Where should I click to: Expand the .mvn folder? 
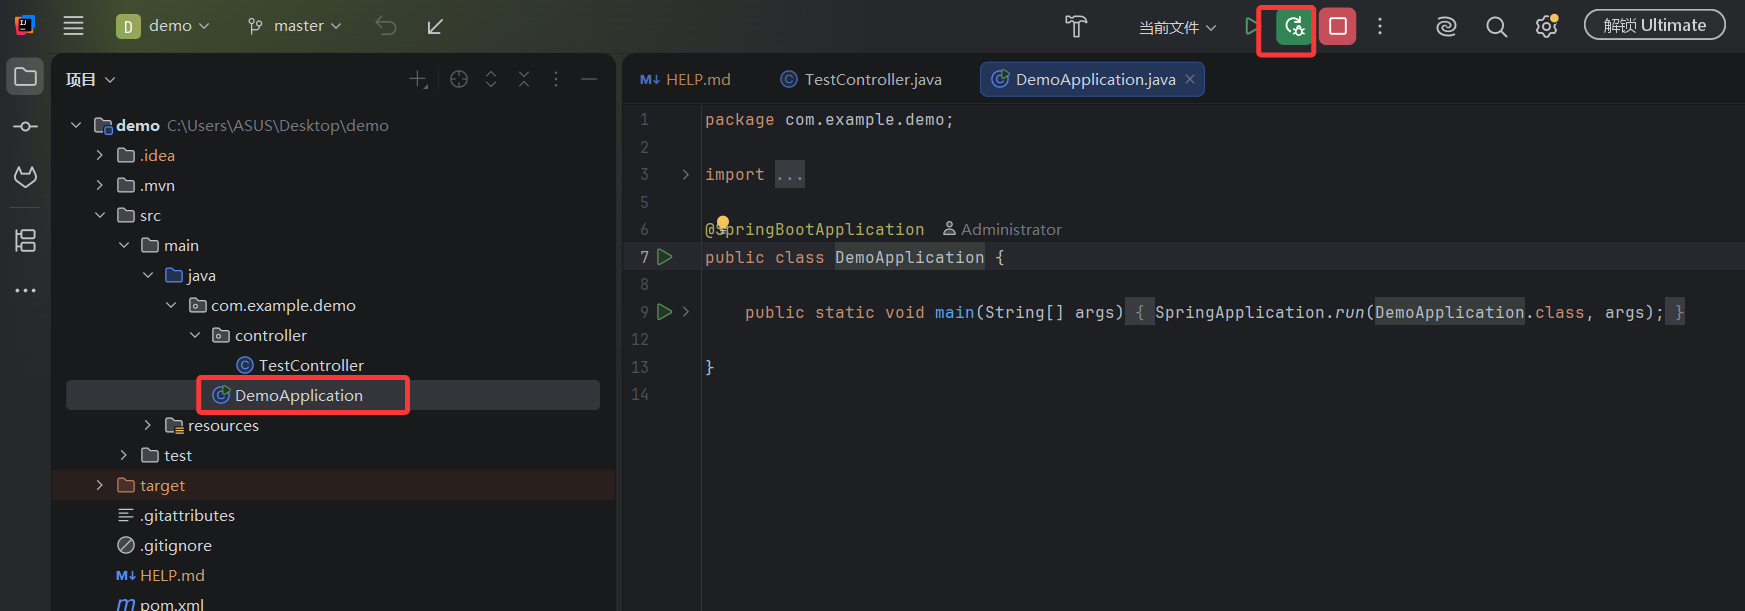tap(99, 185)
